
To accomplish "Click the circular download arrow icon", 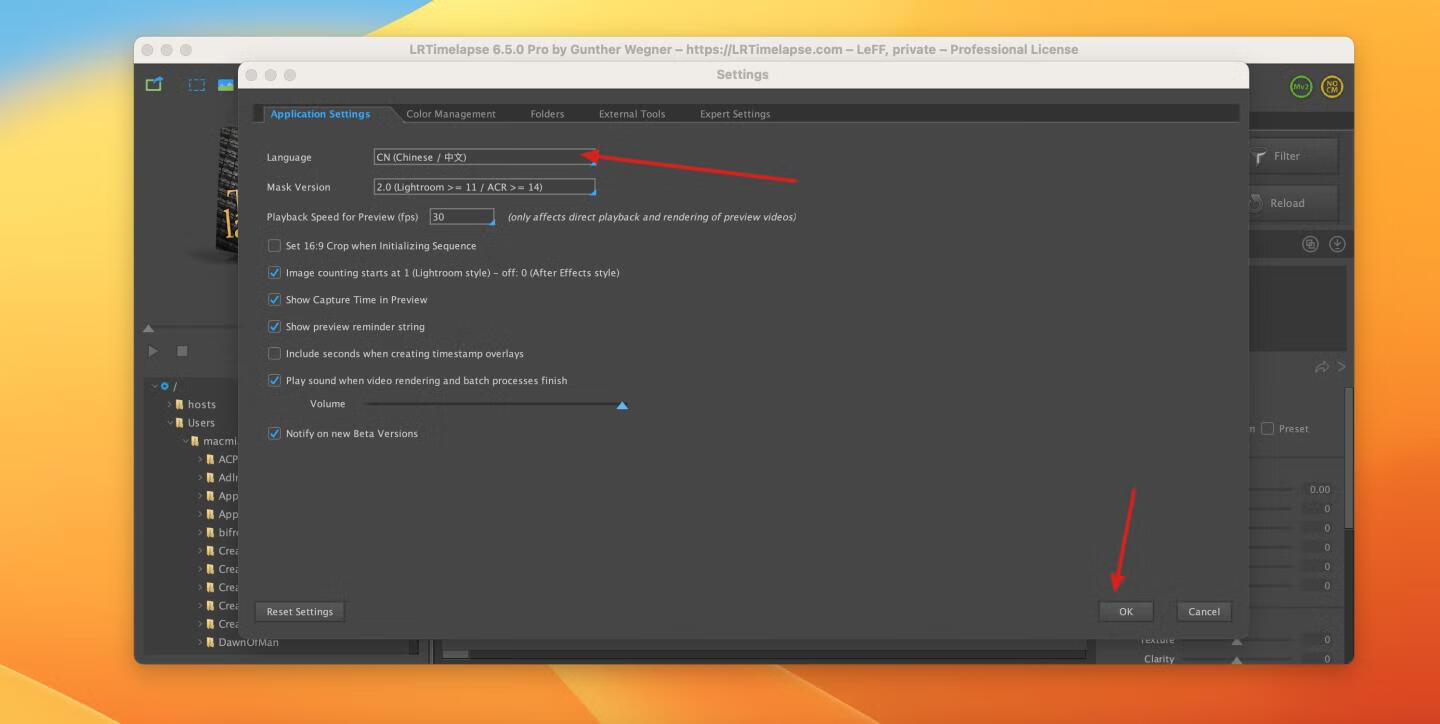I will tap(1337, 244).
